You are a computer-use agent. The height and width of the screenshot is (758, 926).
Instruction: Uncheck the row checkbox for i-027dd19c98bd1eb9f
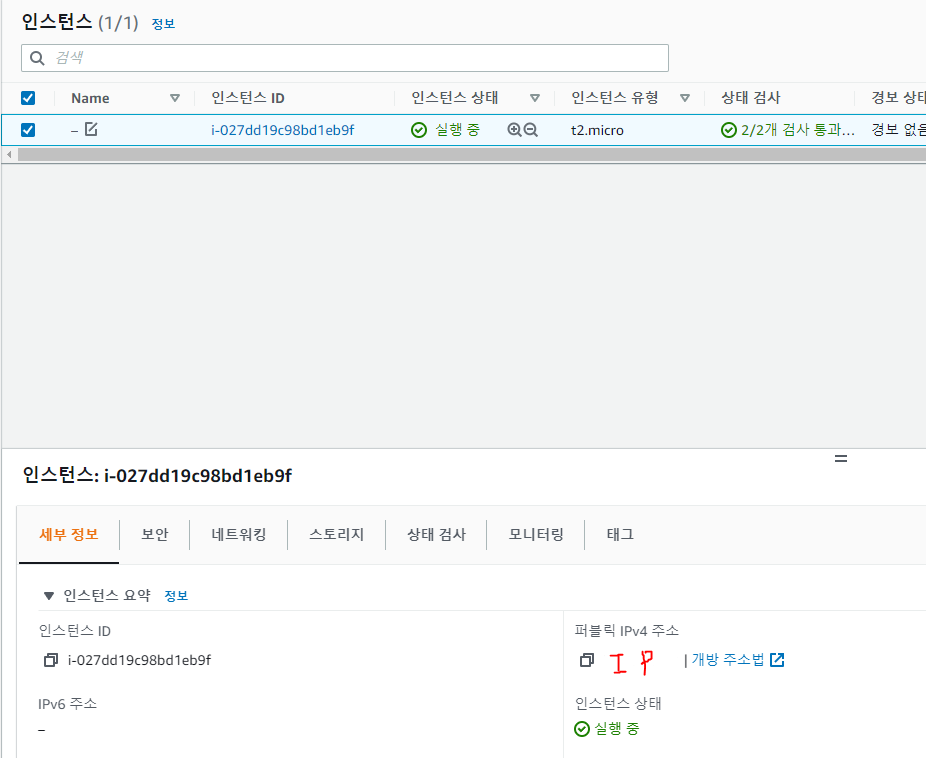[x=28, y=130]
